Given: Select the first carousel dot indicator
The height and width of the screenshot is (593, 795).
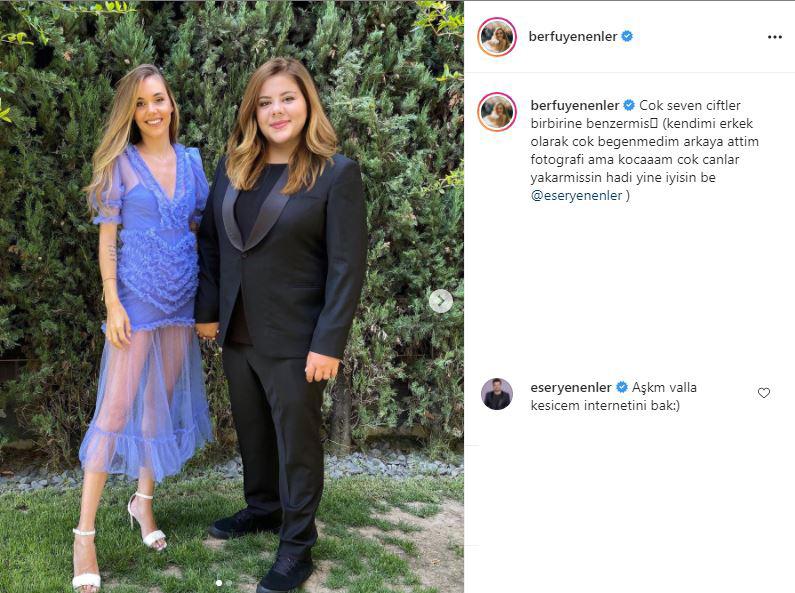Looking at the screenshot, I should point(219,583).
